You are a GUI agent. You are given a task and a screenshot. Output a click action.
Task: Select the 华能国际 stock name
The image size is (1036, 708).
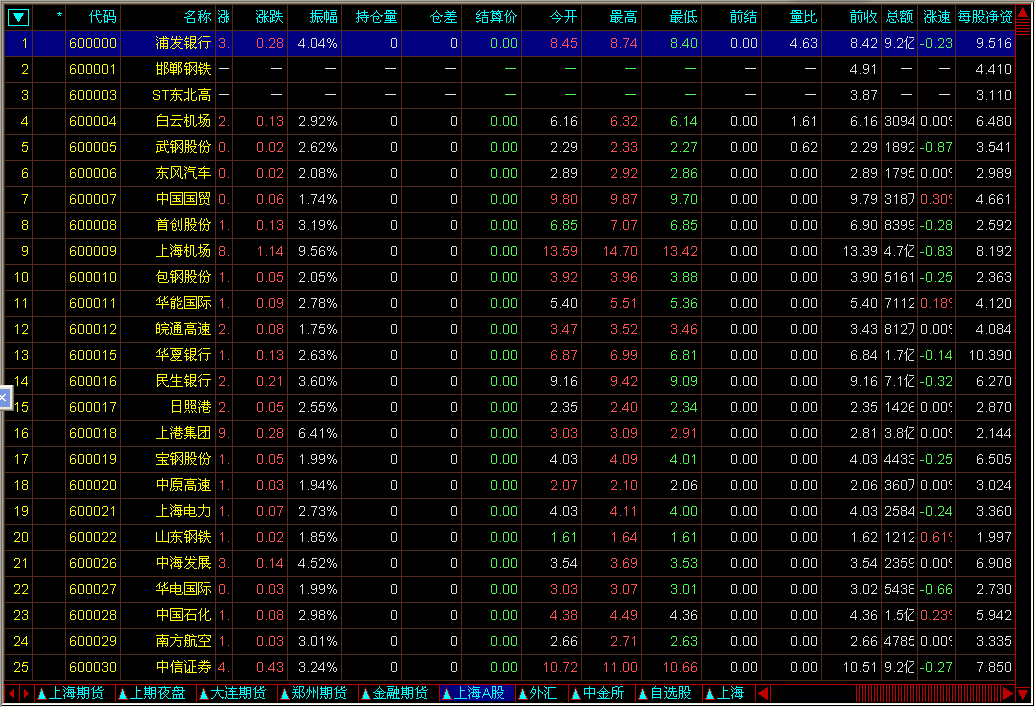(x=183, y=303)
